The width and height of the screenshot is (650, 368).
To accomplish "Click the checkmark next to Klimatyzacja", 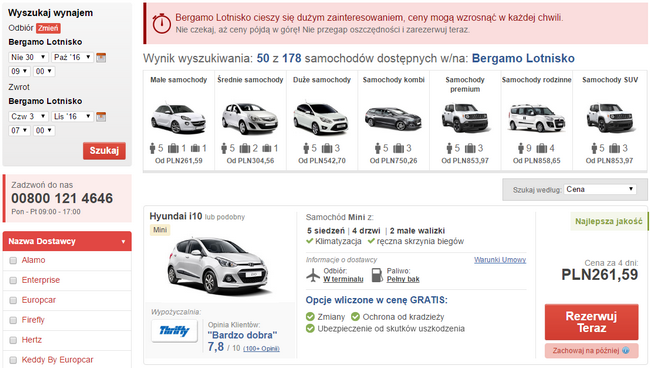I will click(x=309, y=241).
